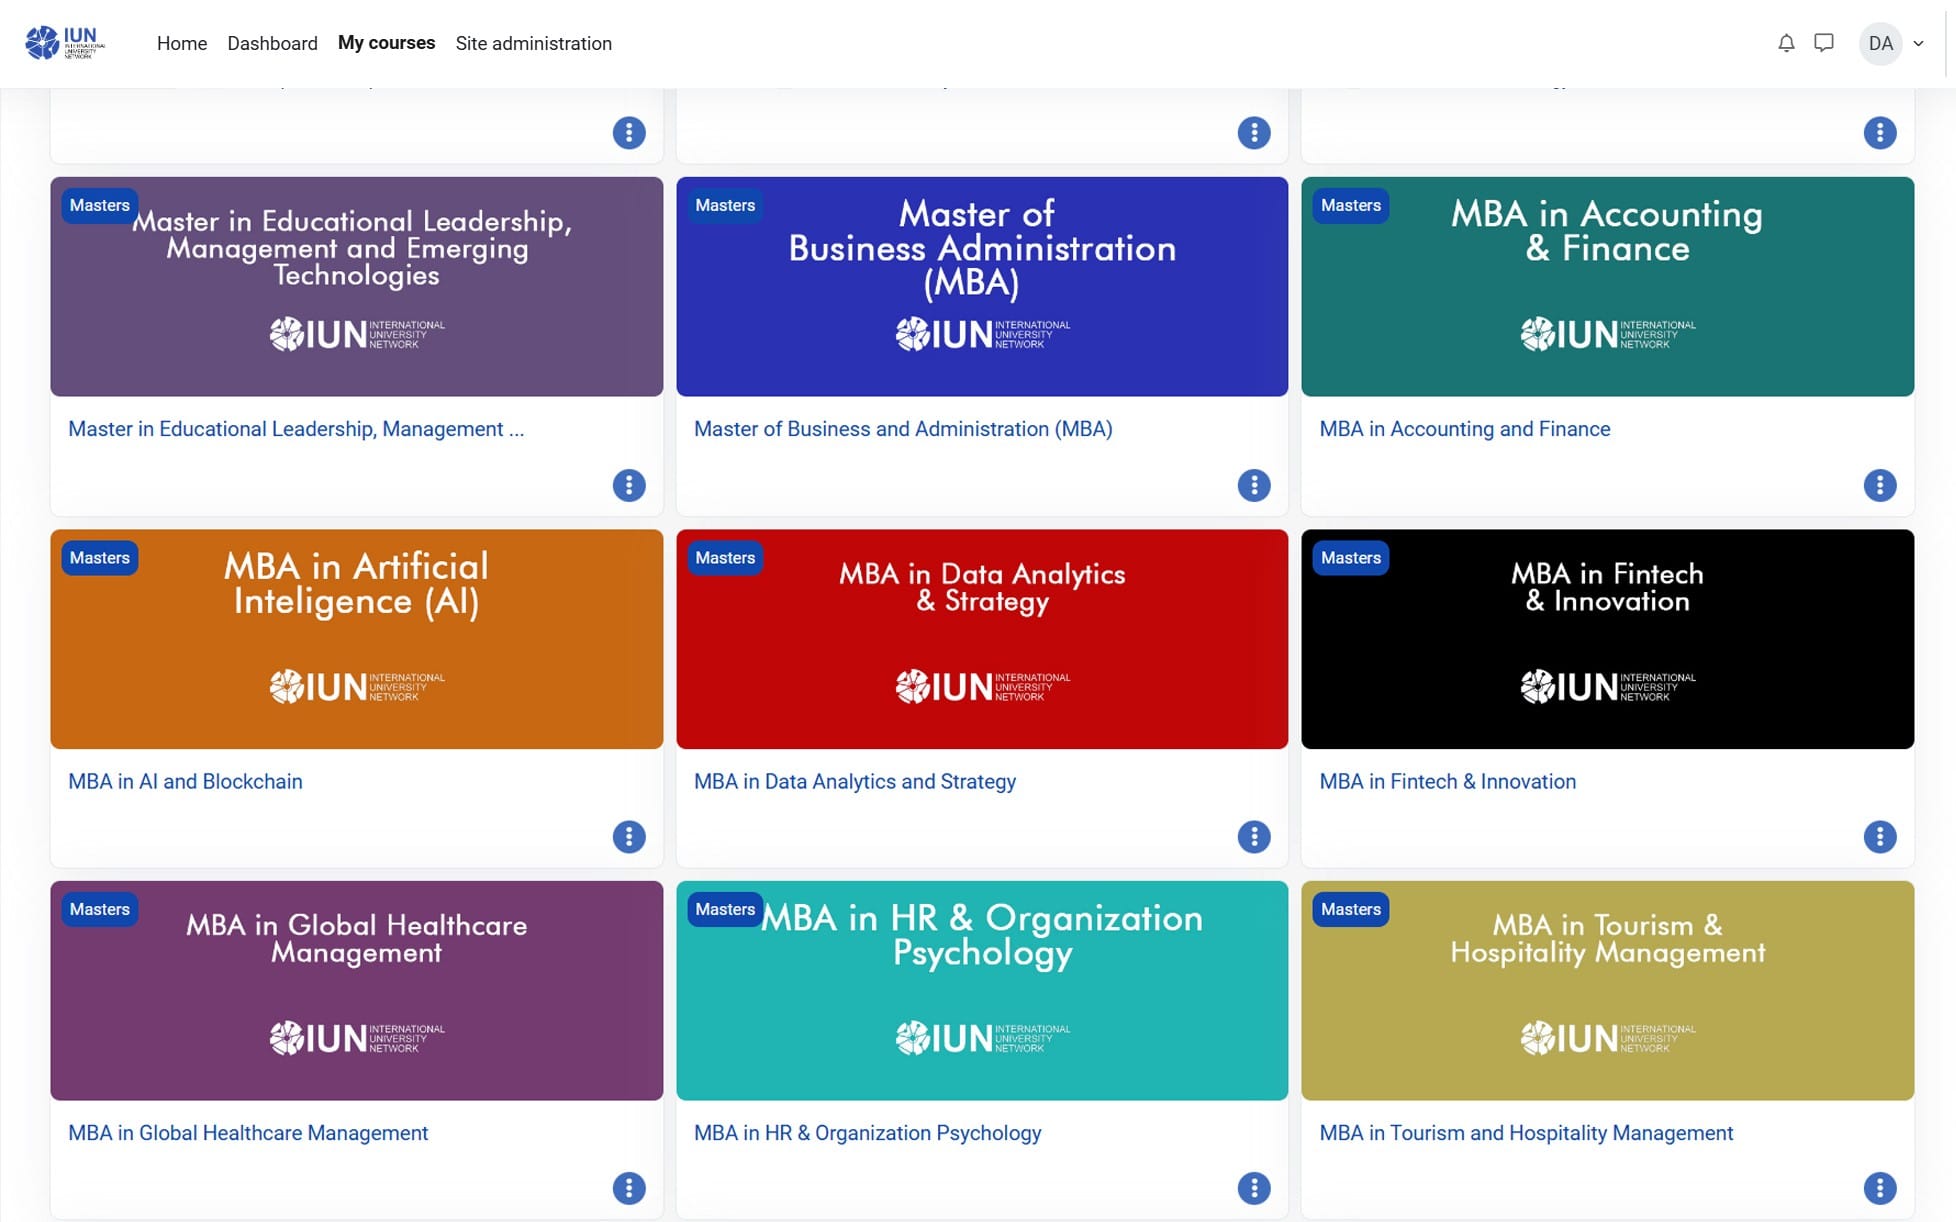Open Site administration

tap(533, 43)
